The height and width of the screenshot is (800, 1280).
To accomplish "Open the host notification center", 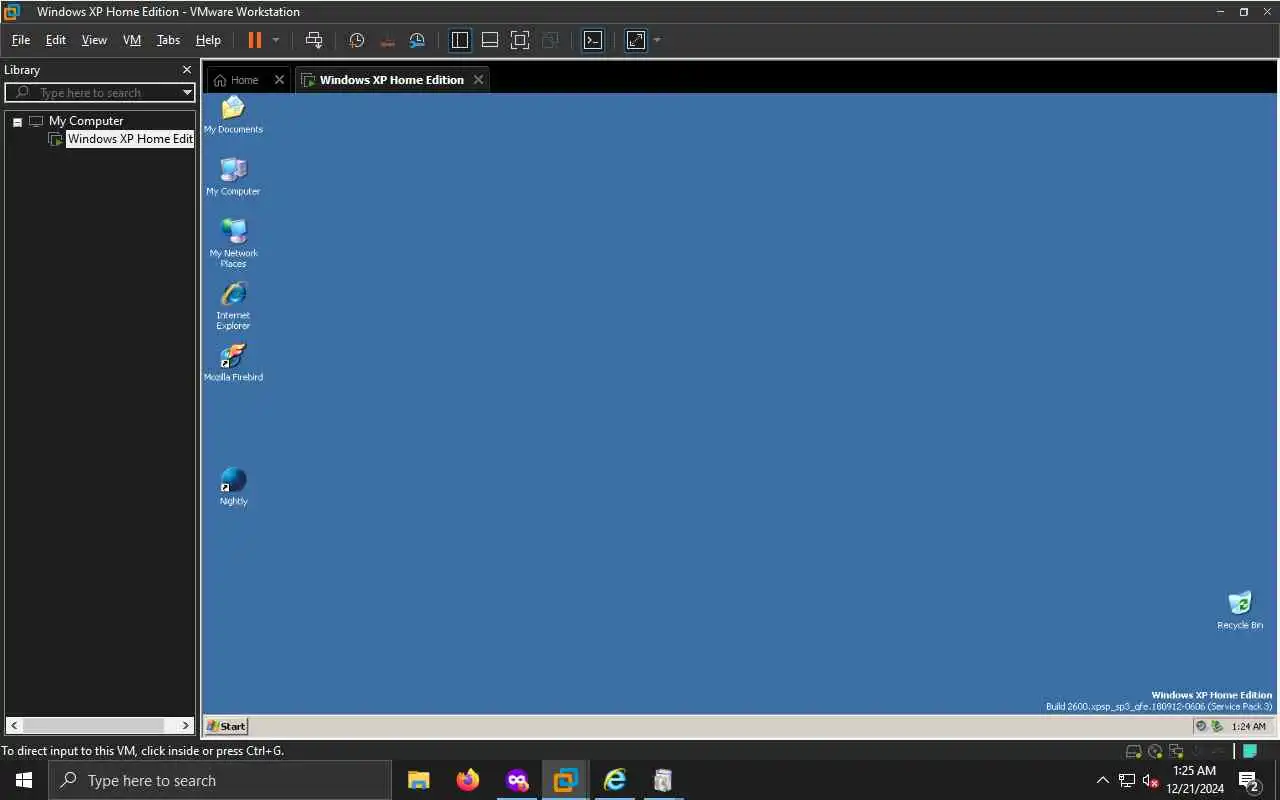I will (x=1249, y=780).
